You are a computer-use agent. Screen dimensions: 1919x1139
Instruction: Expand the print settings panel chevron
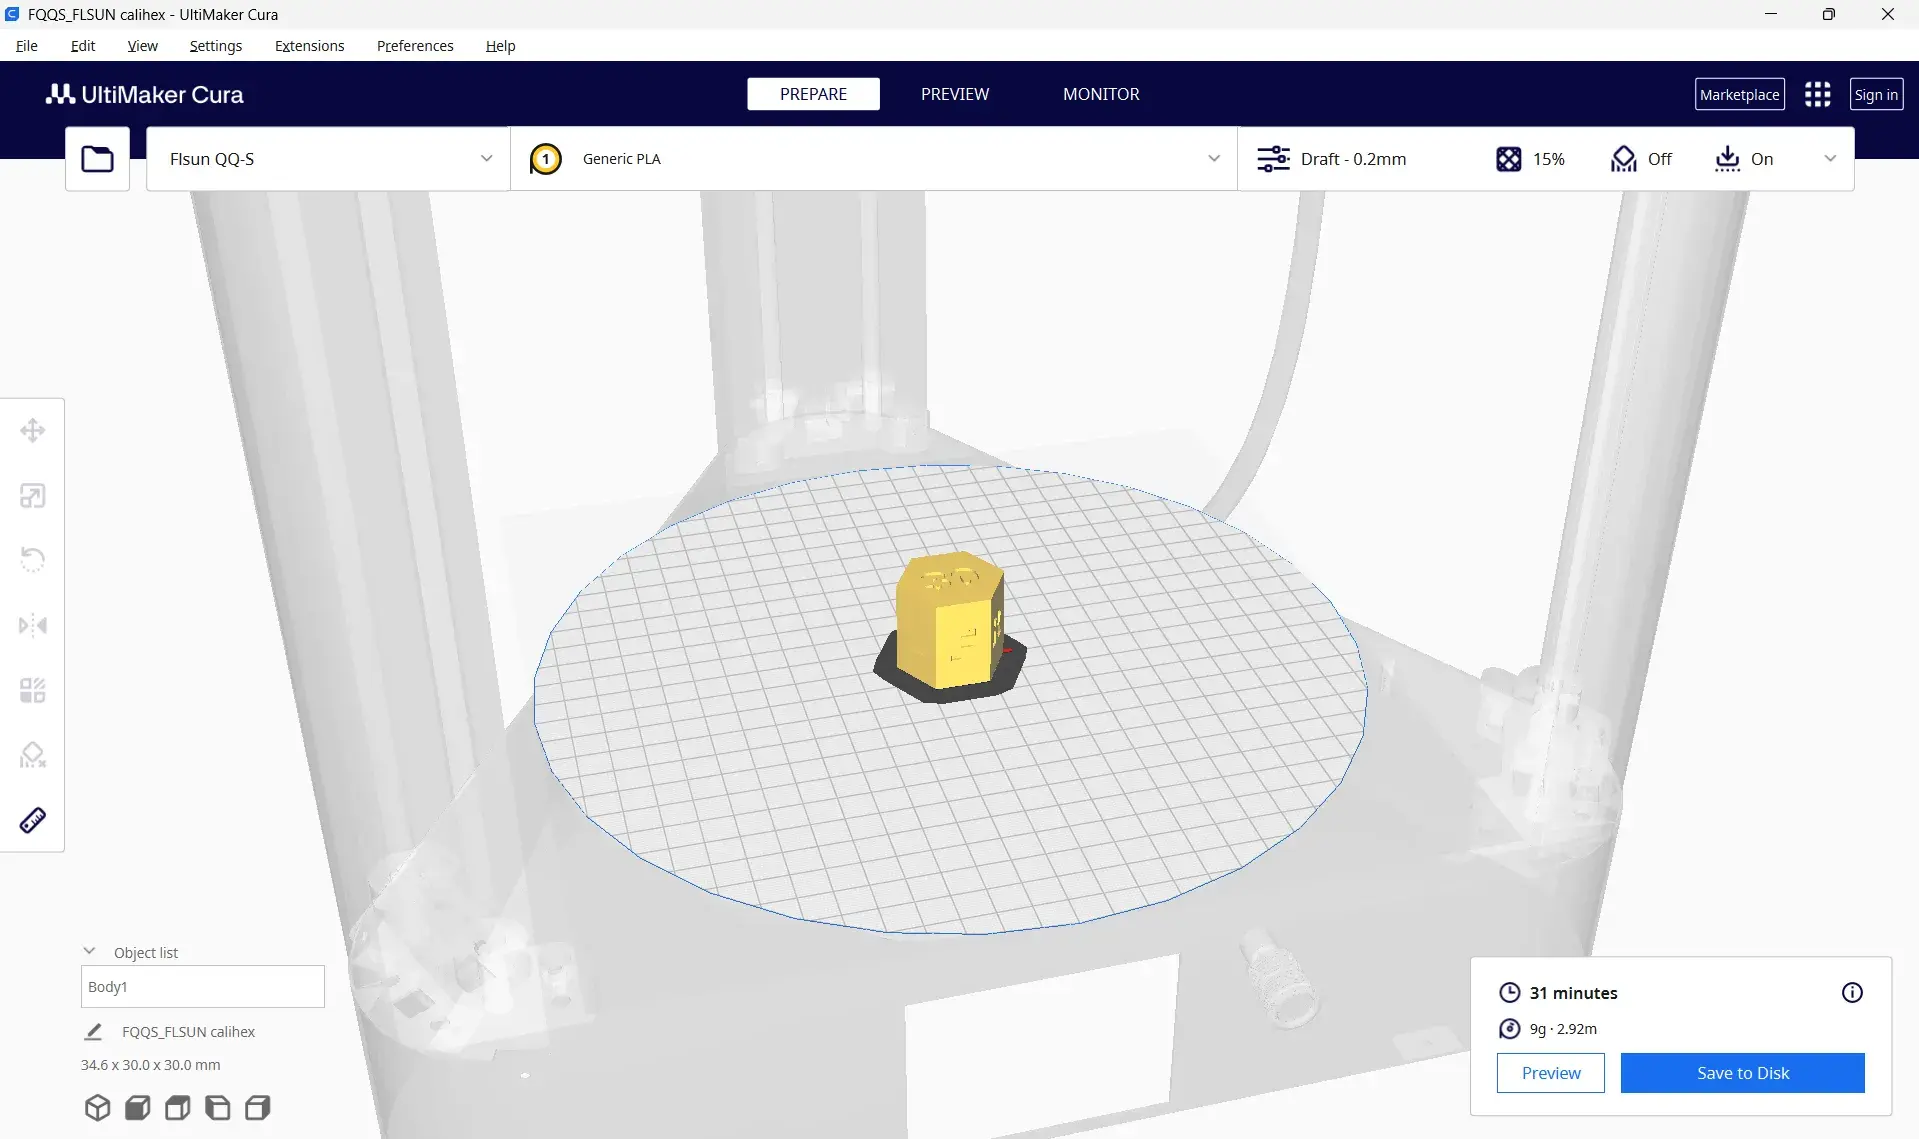1830,159
